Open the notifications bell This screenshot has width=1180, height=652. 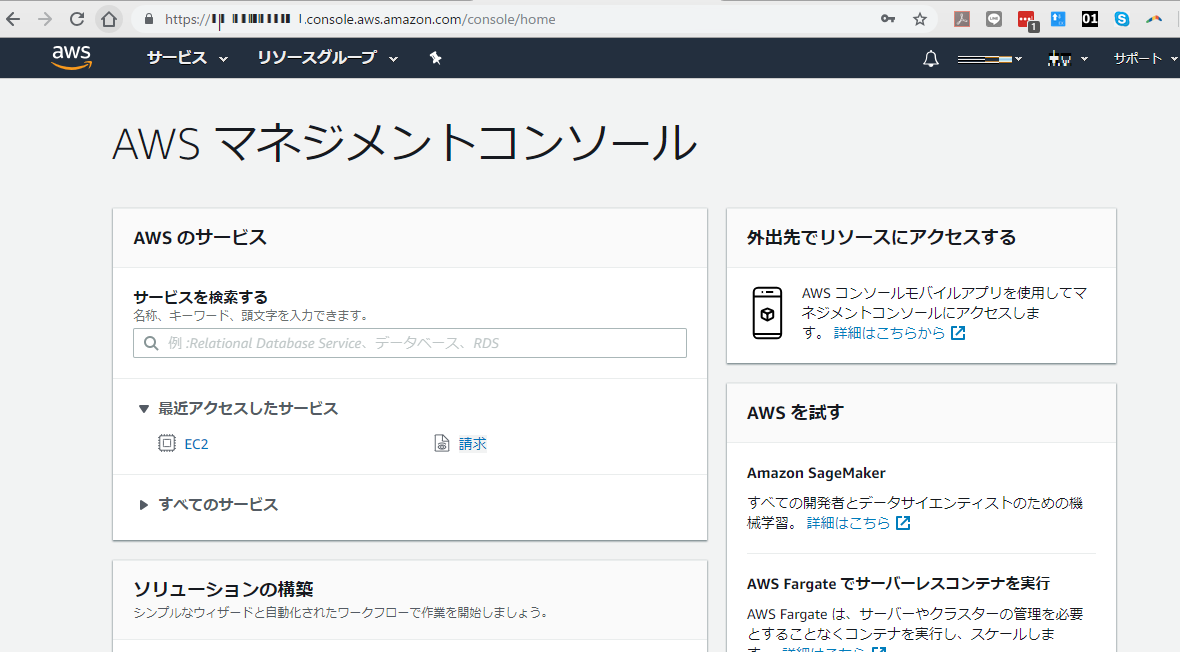(x=931, y=59)
